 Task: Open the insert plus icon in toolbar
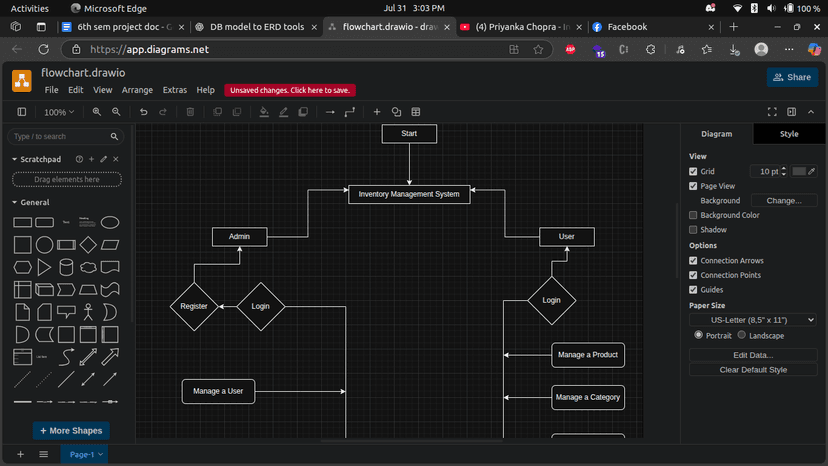(377, 112)
